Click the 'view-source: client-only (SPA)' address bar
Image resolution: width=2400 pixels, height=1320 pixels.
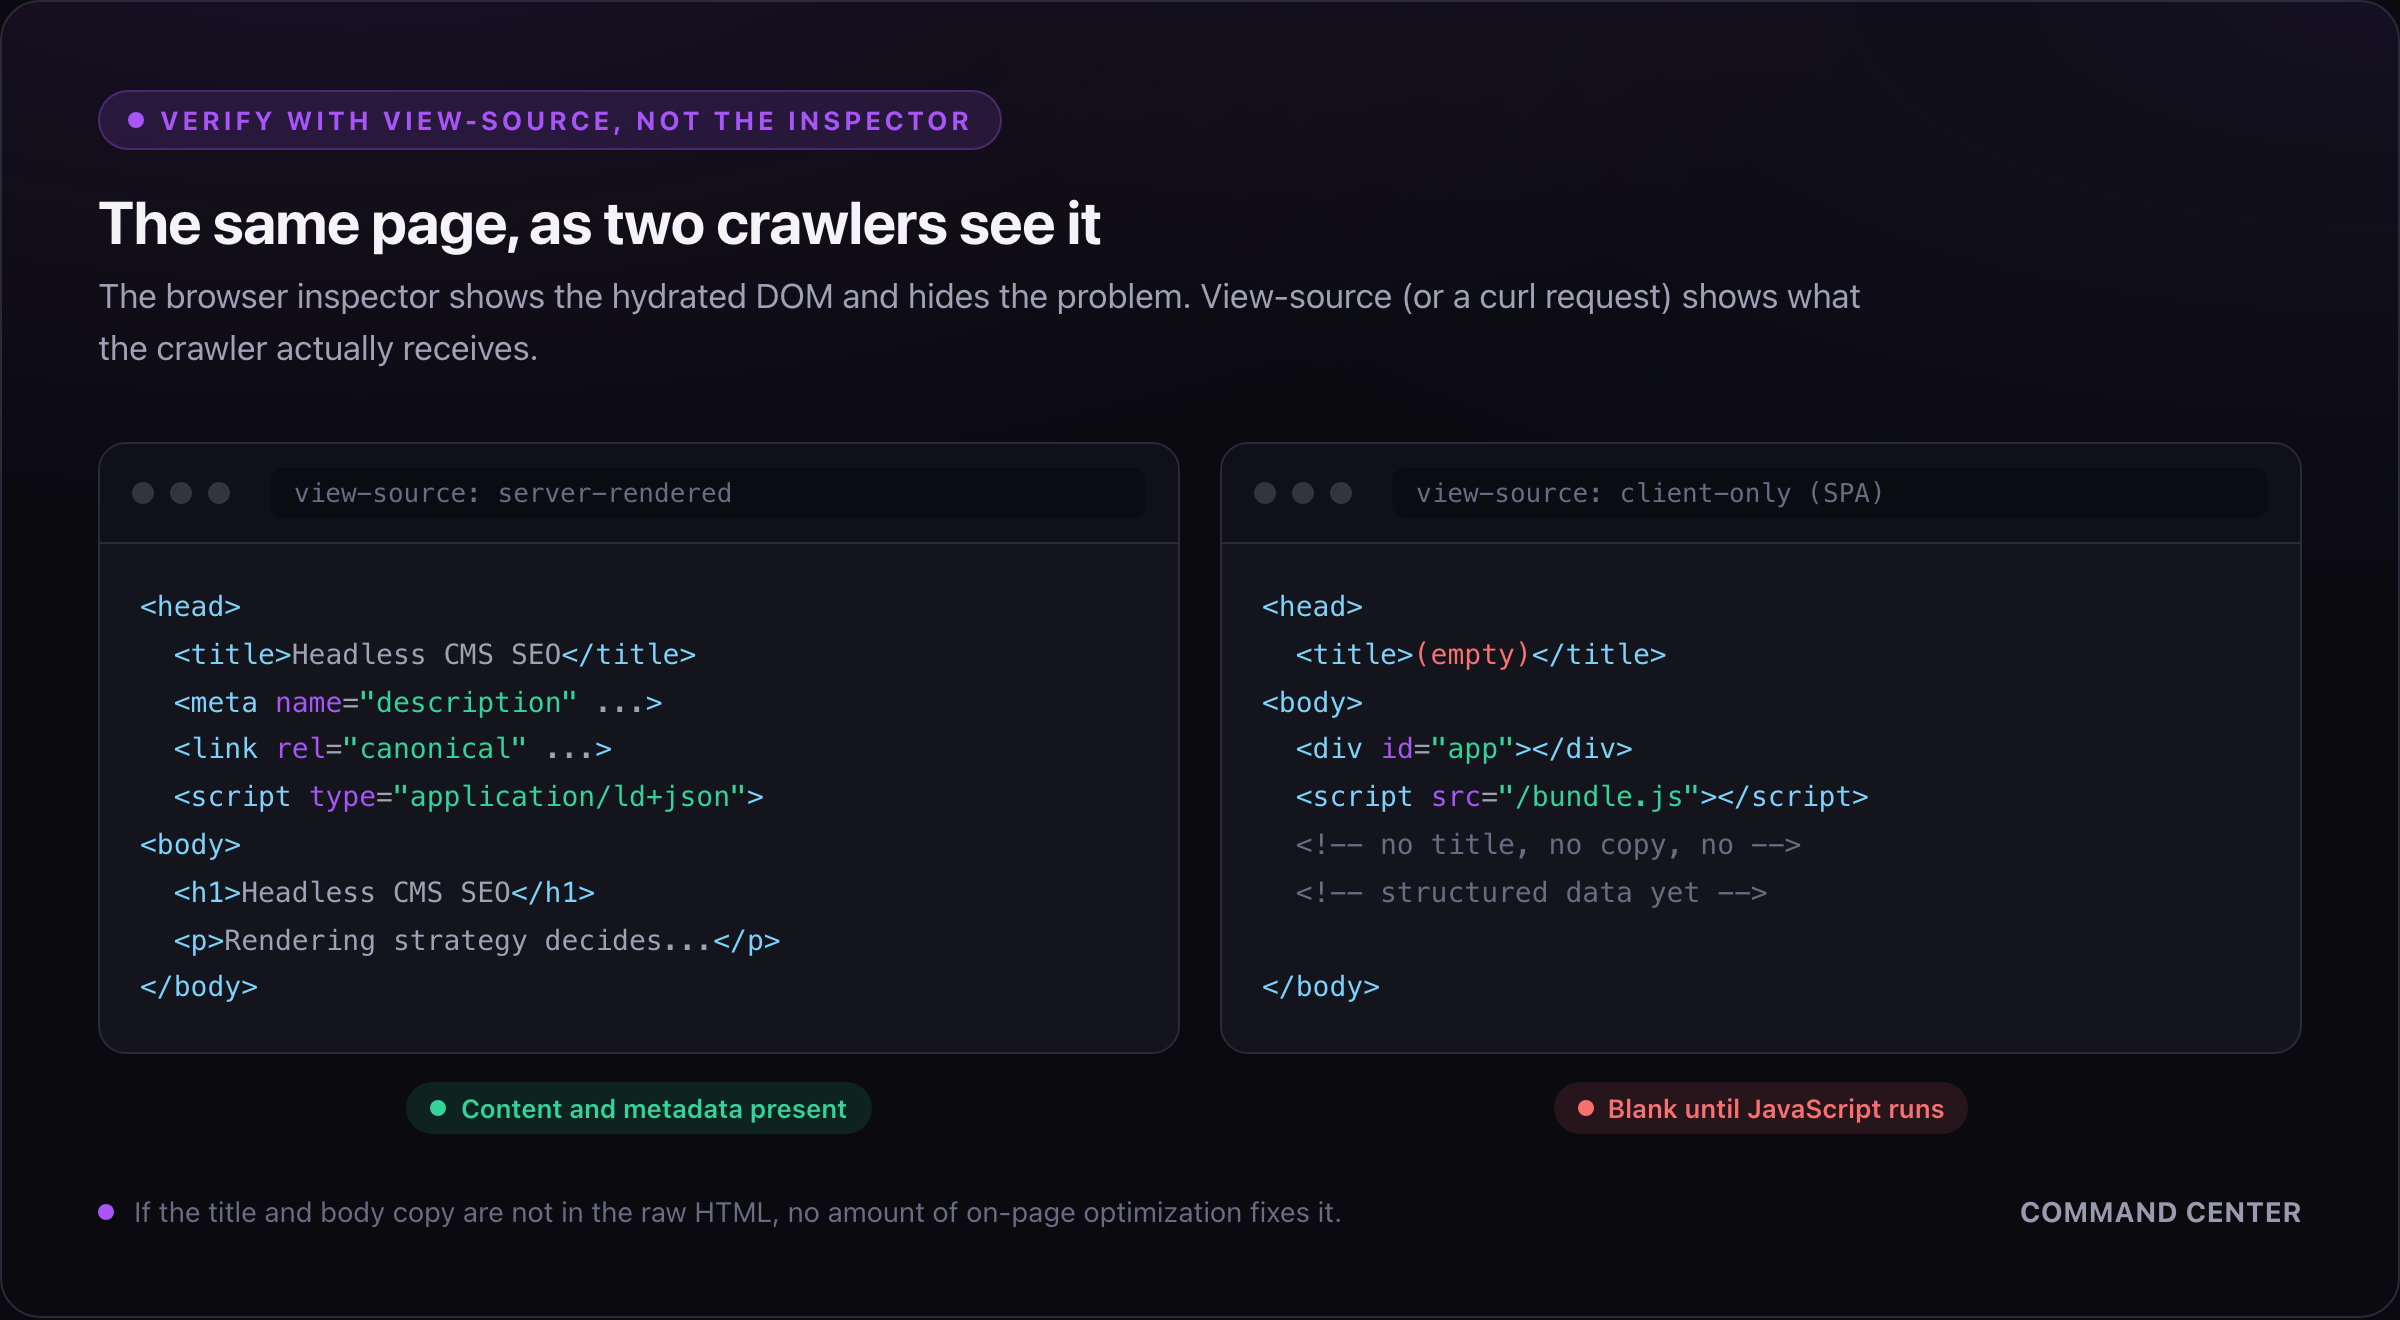click(x=1829, y=493)
